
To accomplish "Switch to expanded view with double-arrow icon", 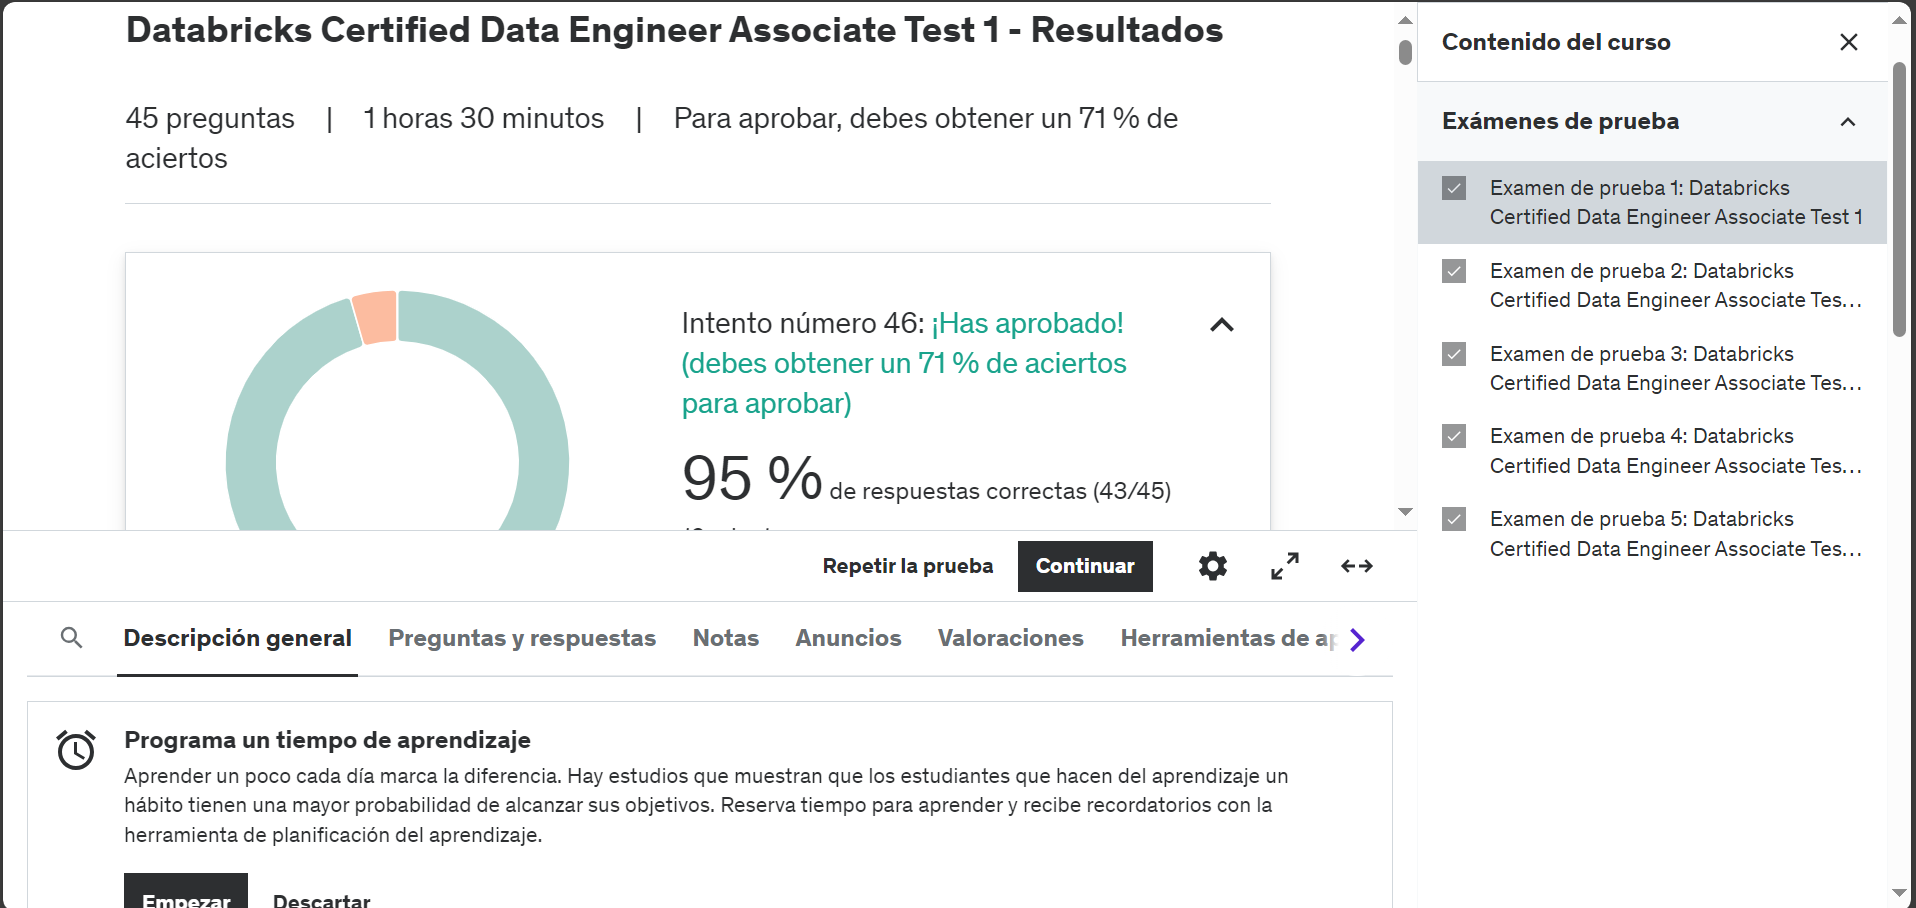I will tap(1356, 566).
